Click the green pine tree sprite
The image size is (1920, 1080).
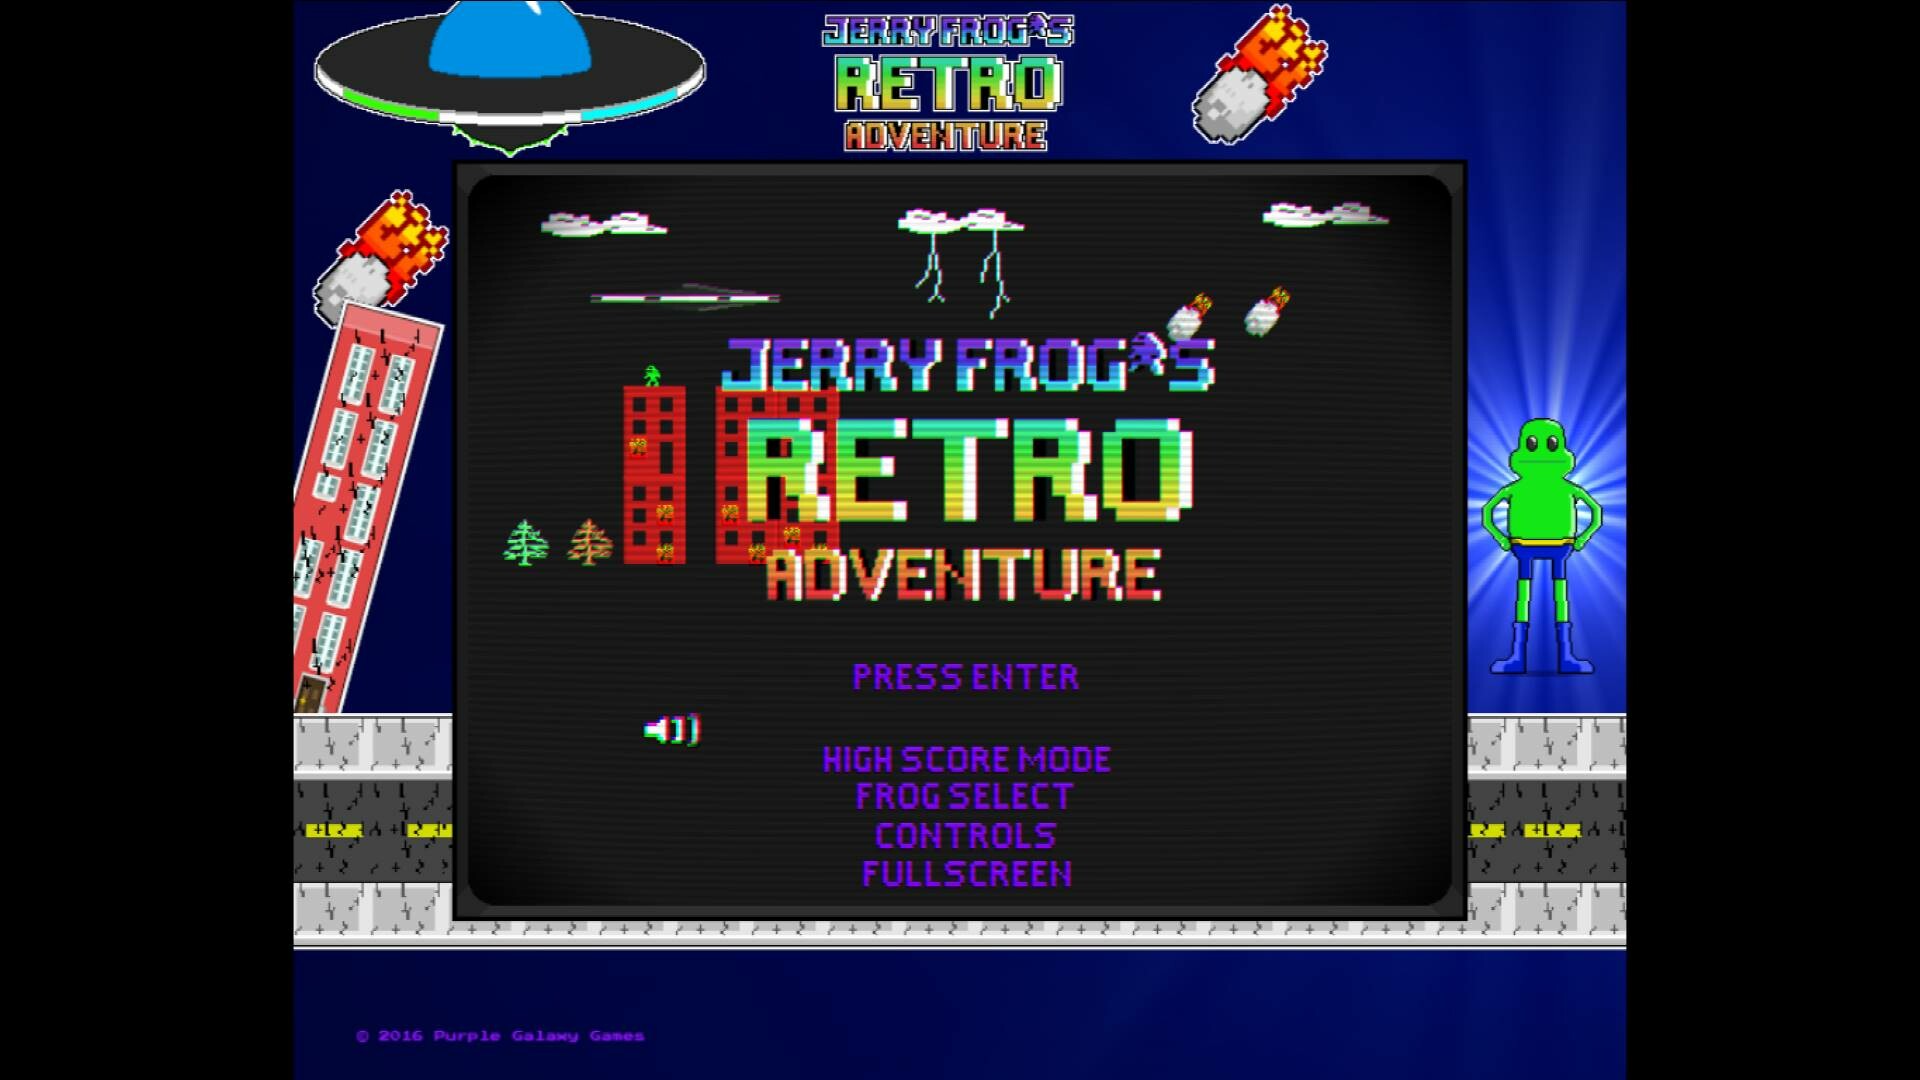click(526, 542)
